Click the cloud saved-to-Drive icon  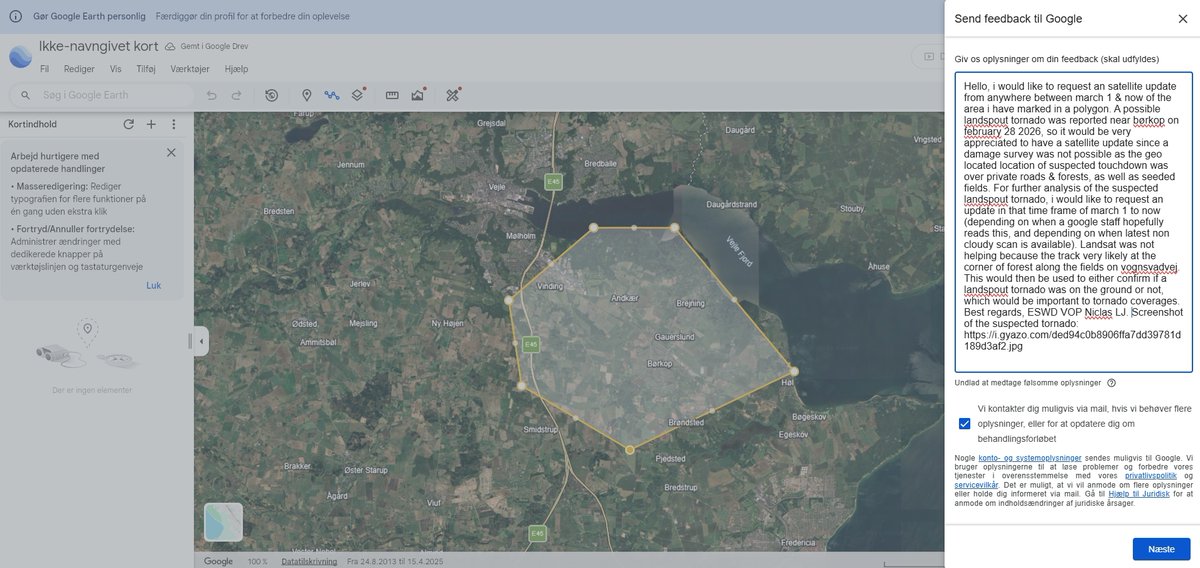pos(170,47)
